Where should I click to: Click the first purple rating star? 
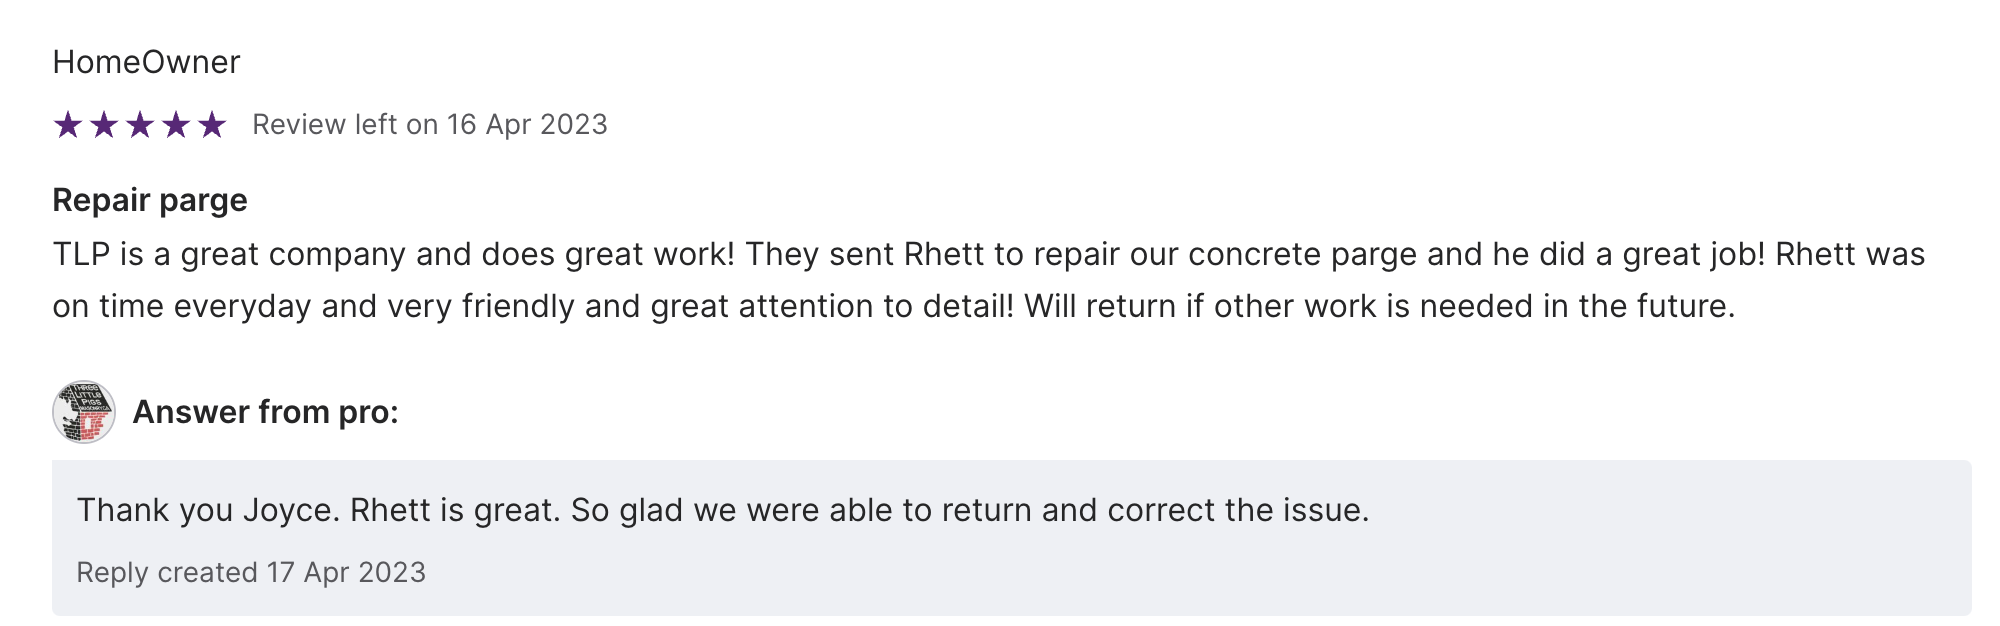(x=68, y=125)
